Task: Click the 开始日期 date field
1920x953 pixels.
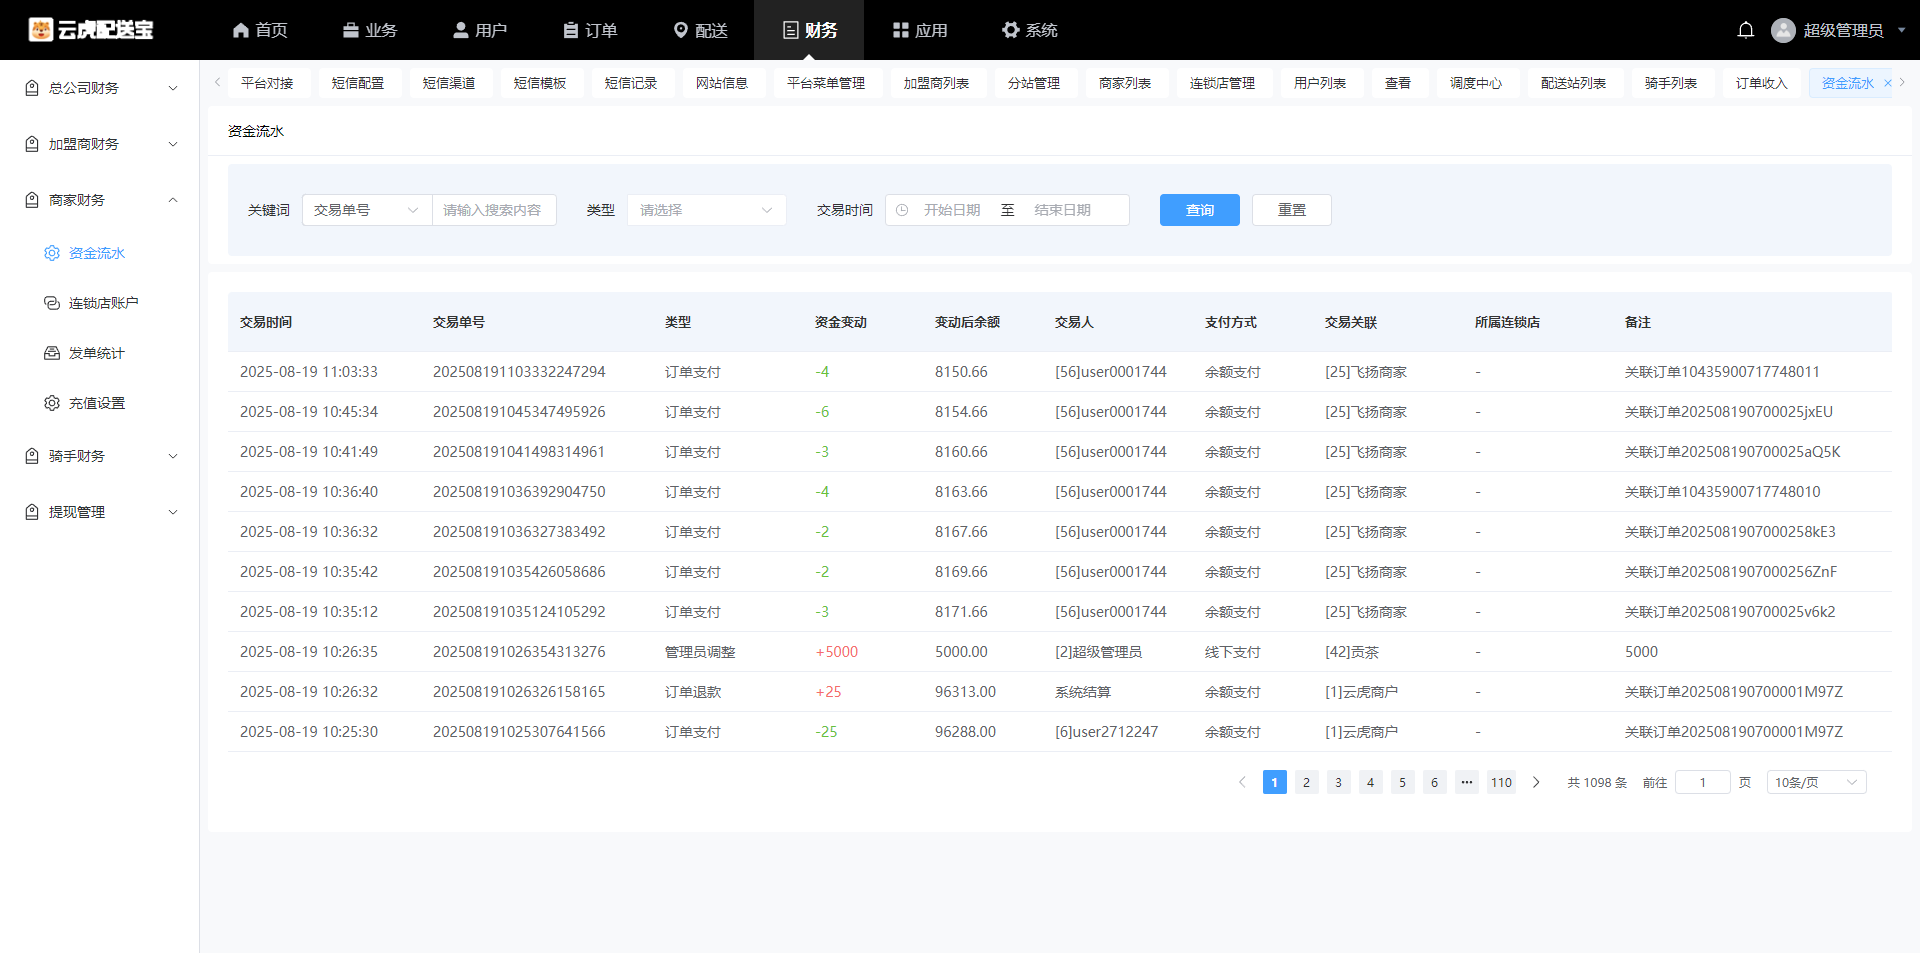Action: point(952,210)
